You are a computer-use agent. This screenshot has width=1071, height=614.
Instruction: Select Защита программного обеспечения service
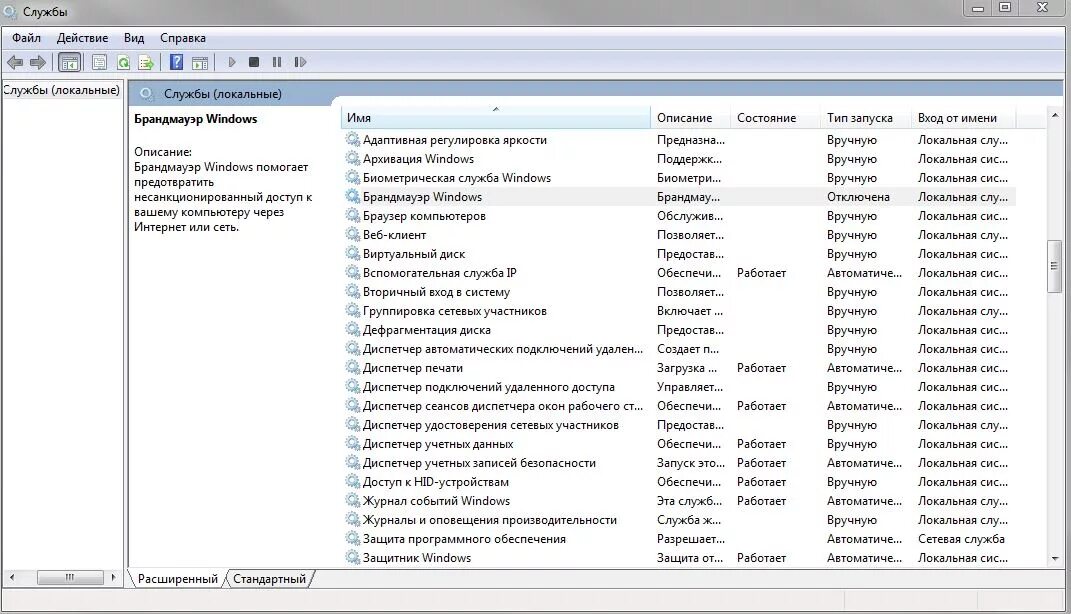coord(680,539)
